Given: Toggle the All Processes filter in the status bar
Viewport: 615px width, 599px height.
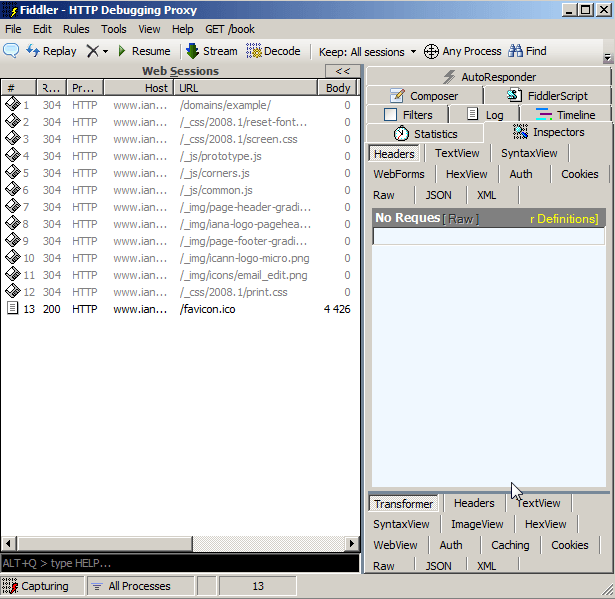Looking at the screenshot, I should click(x=130, y=586).
